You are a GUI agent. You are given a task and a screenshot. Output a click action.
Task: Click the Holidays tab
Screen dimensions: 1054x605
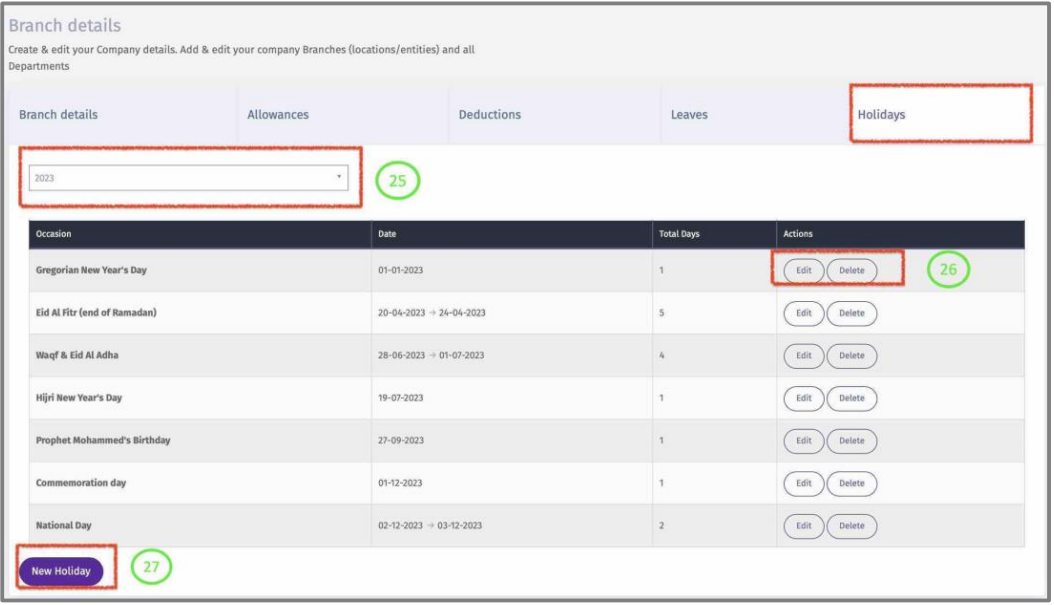coord(881,115)
